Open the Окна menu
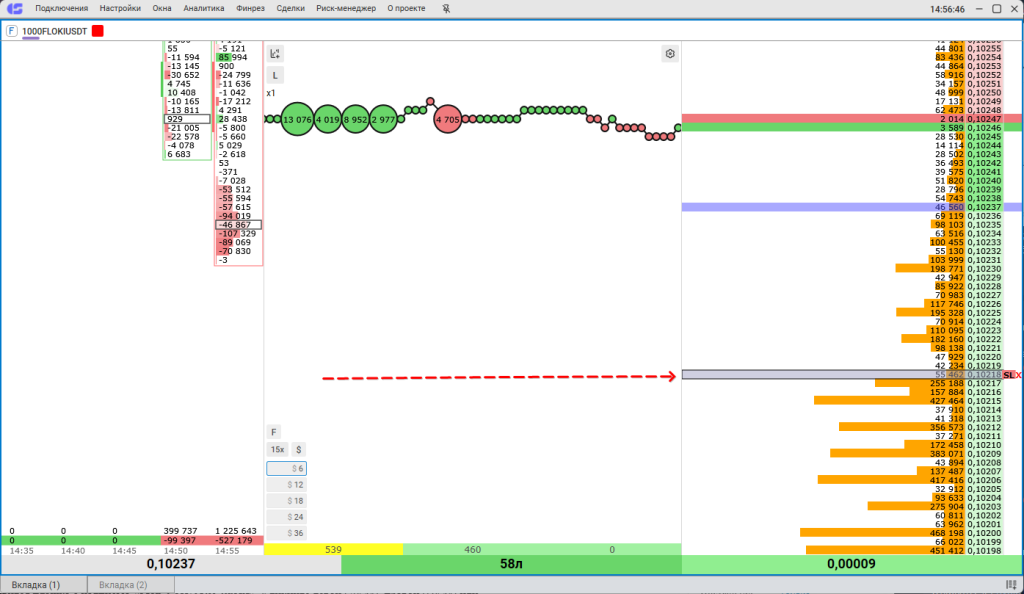The height and width of the screenshot is (594, 1024). pyautogui.click(x=162, y=8)
